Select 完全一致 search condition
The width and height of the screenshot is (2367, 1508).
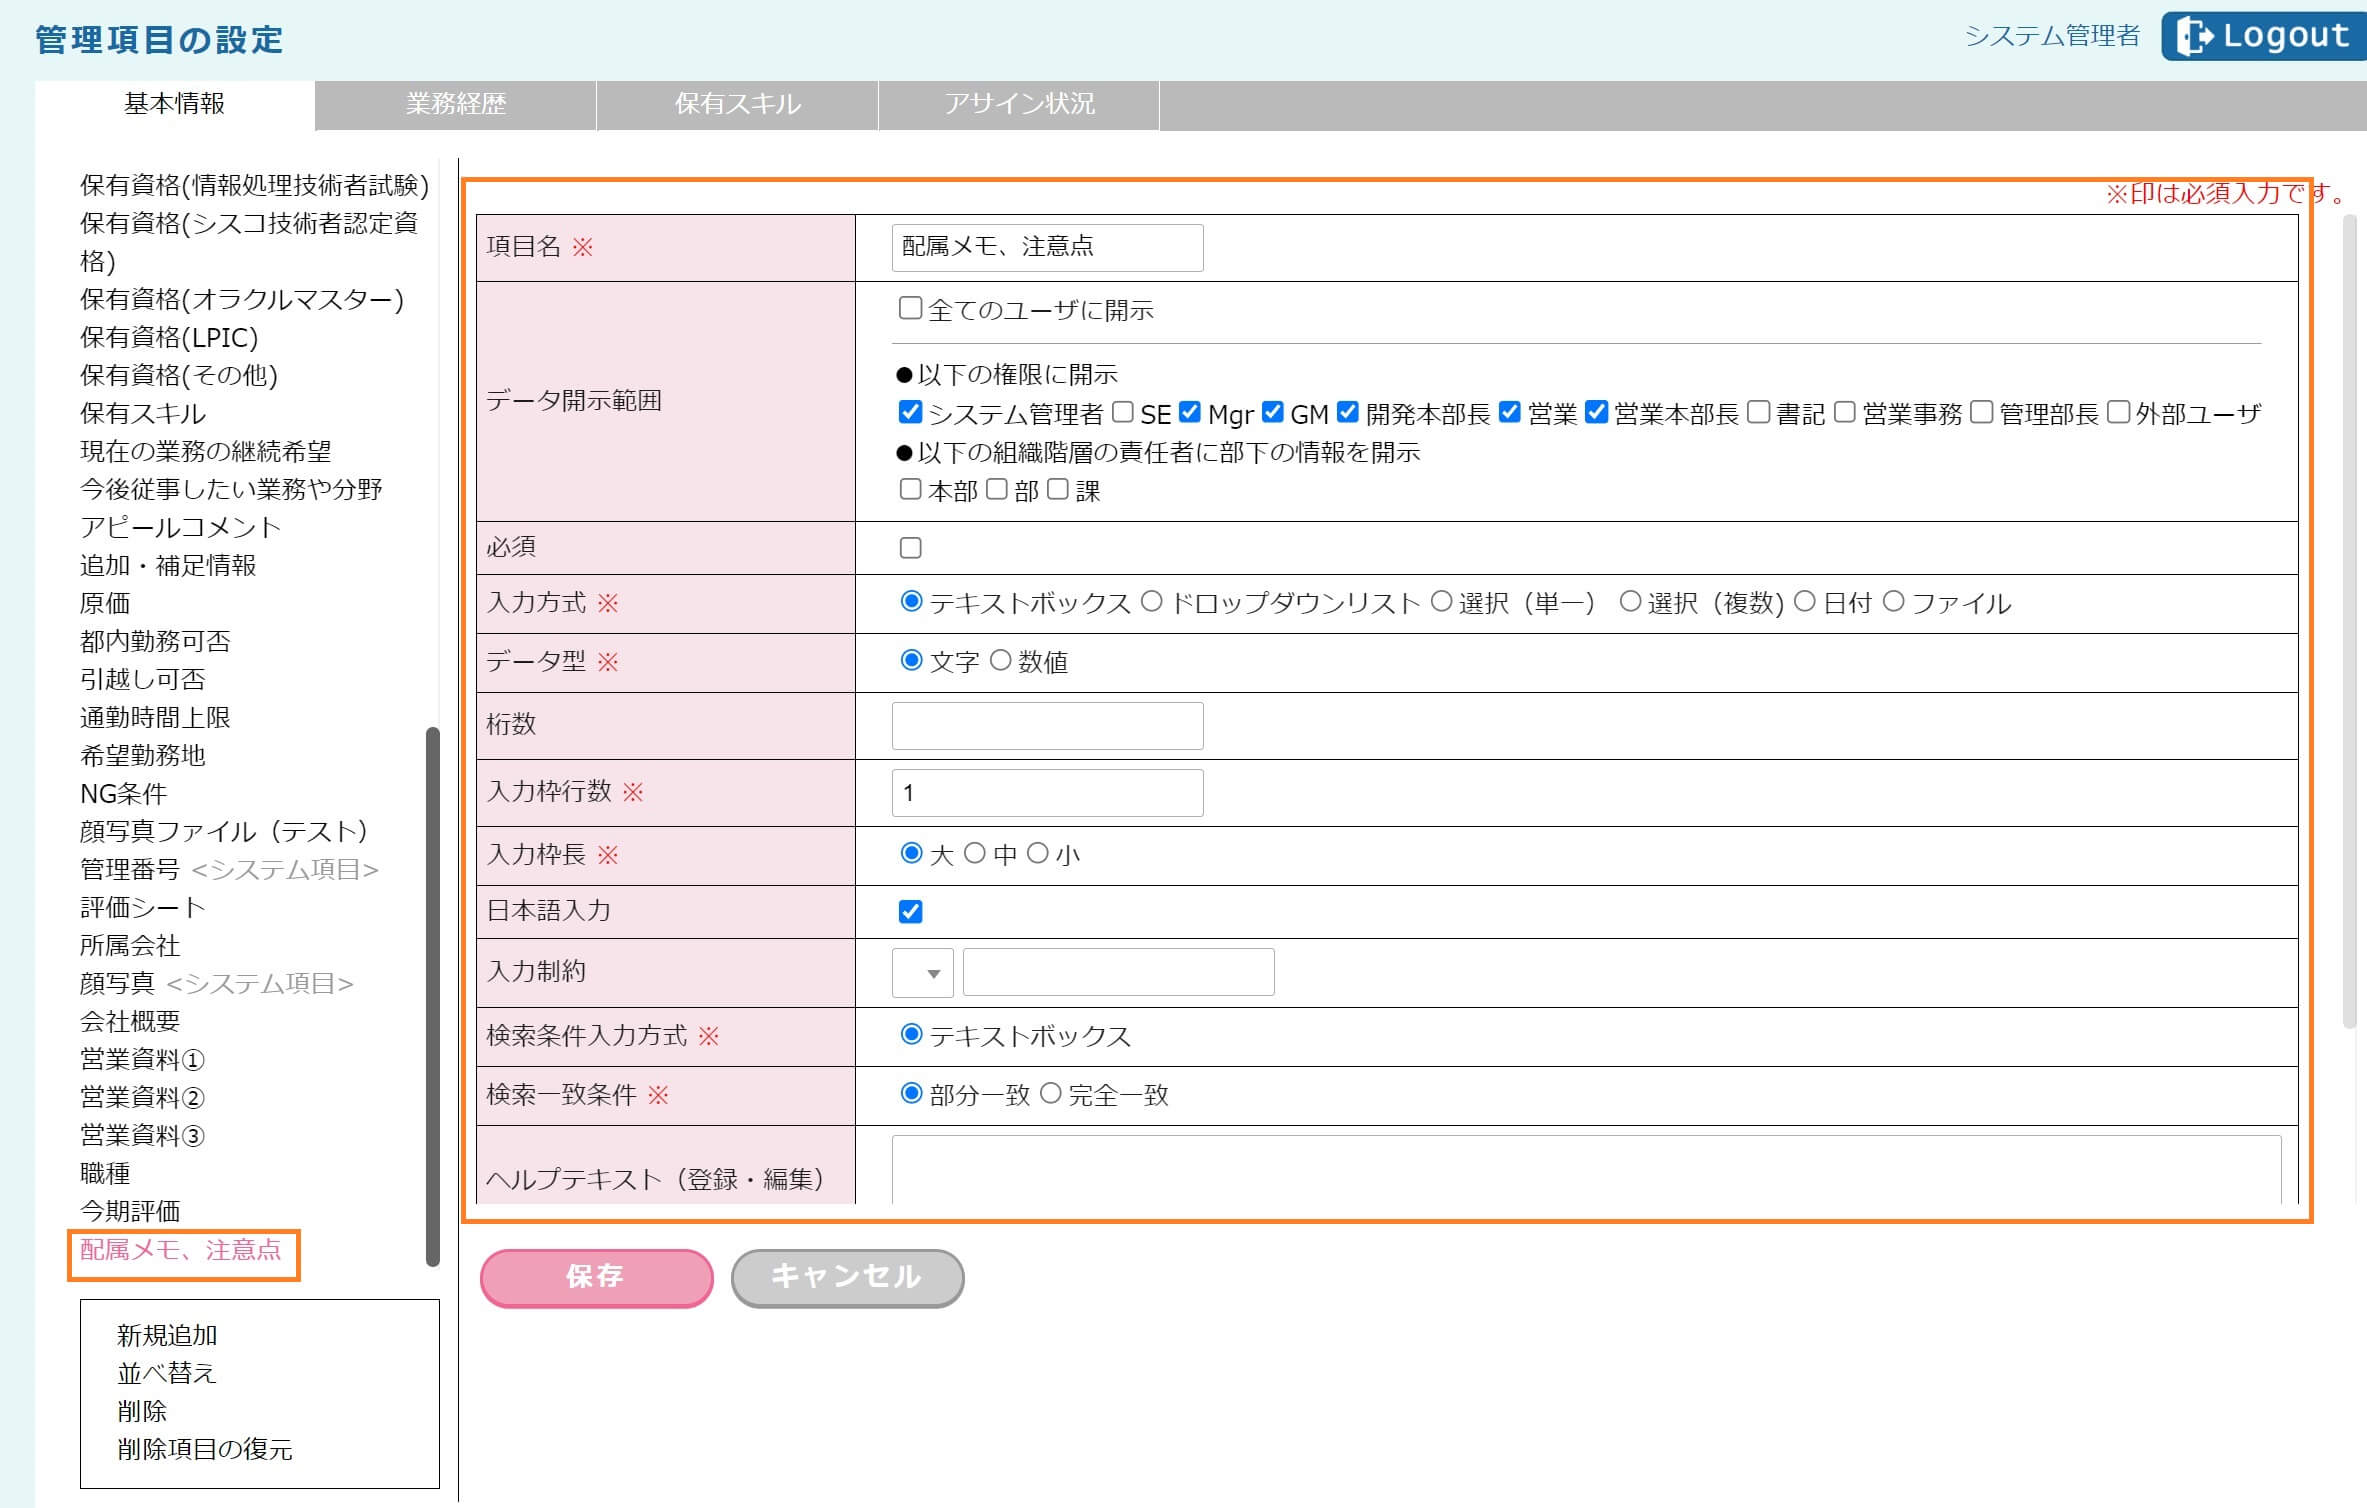(x=1050, y=1093)
